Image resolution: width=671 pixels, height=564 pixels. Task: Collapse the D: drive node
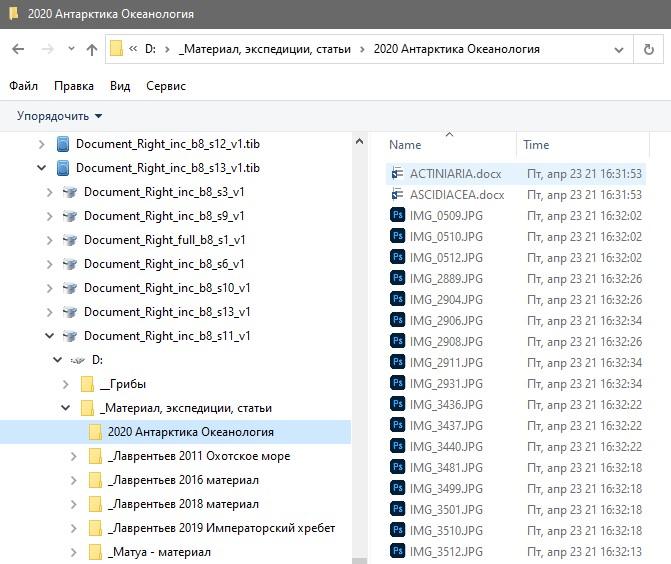57,359
